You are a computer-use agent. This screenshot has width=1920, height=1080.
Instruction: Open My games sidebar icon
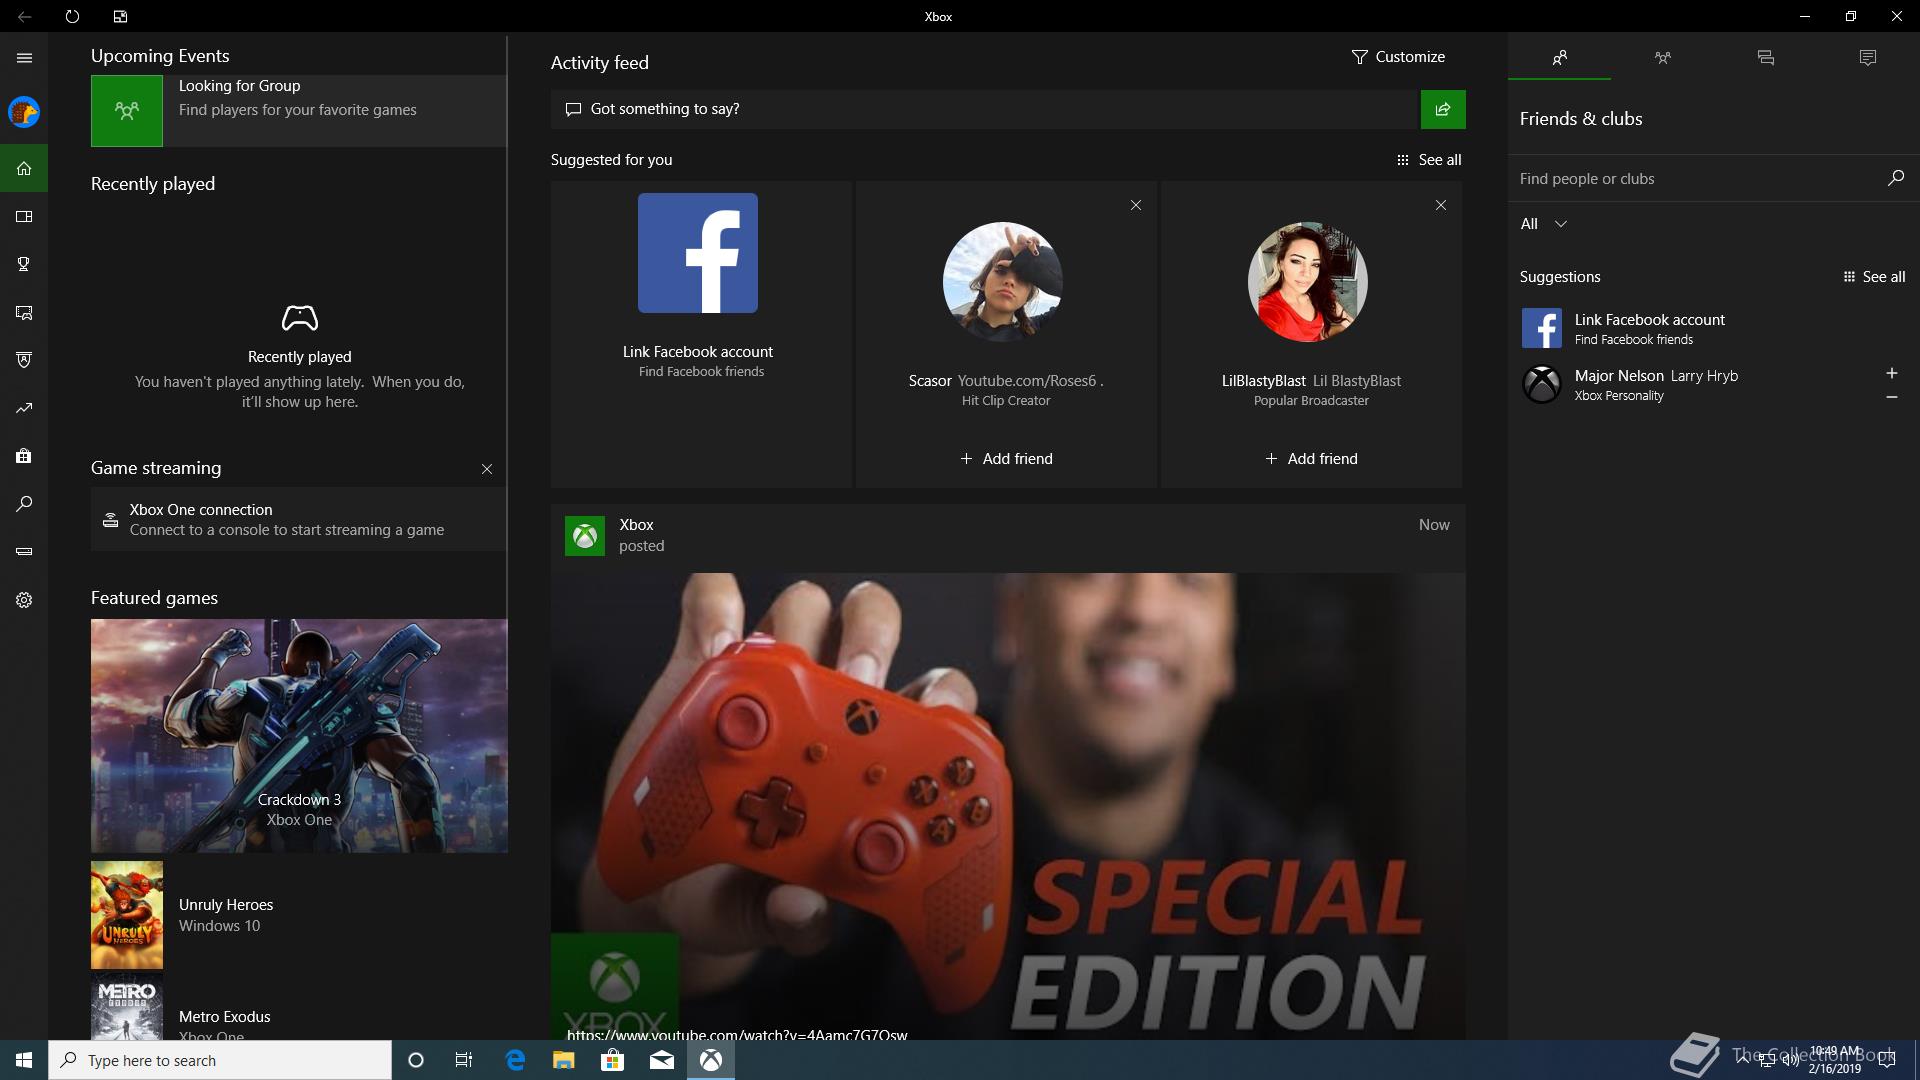(x=24, y=216)
